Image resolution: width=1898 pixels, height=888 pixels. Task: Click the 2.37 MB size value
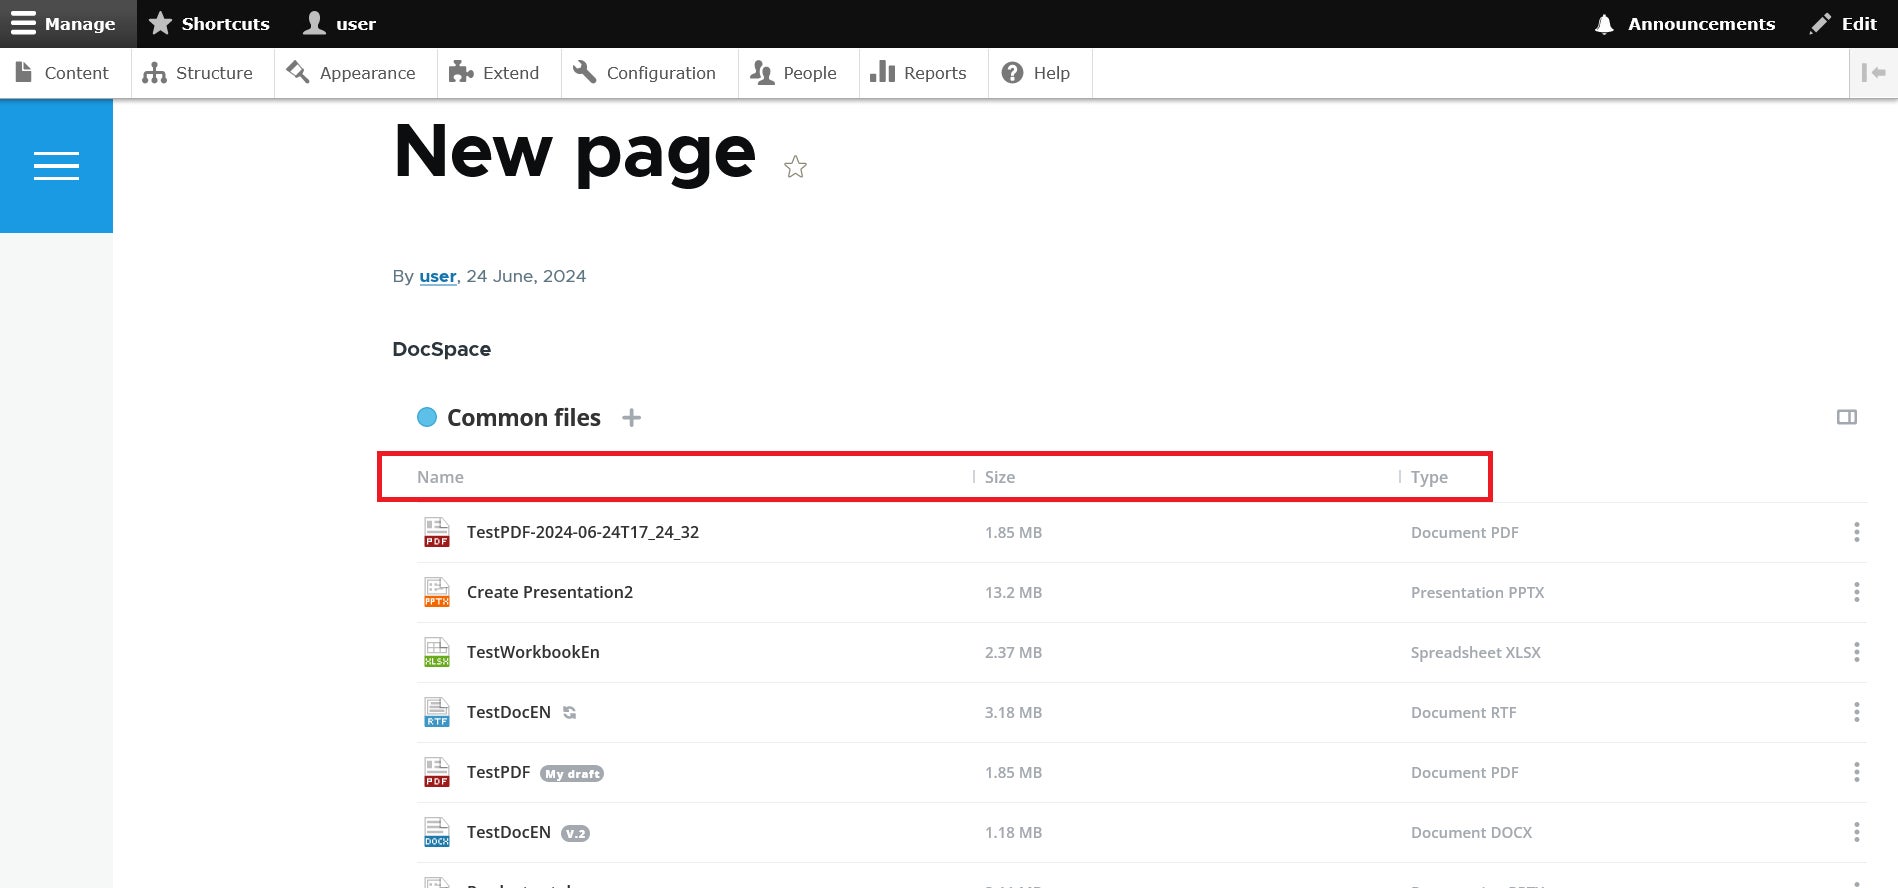[1013, 652]
